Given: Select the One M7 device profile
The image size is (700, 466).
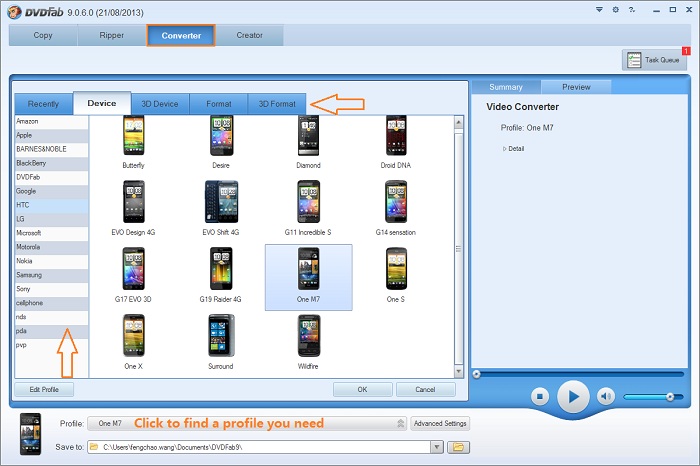Looking at the screenshot, I should point(308,277).
